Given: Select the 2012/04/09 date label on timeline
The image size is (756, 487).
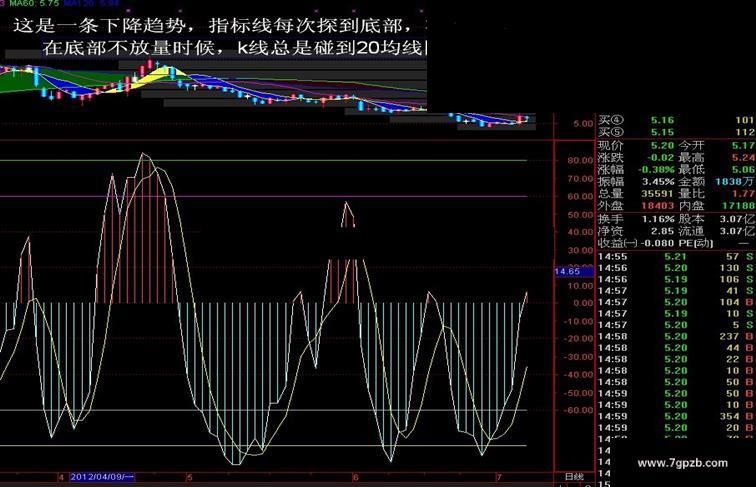Looking at the screenshot, I should [x=102, y=477].
